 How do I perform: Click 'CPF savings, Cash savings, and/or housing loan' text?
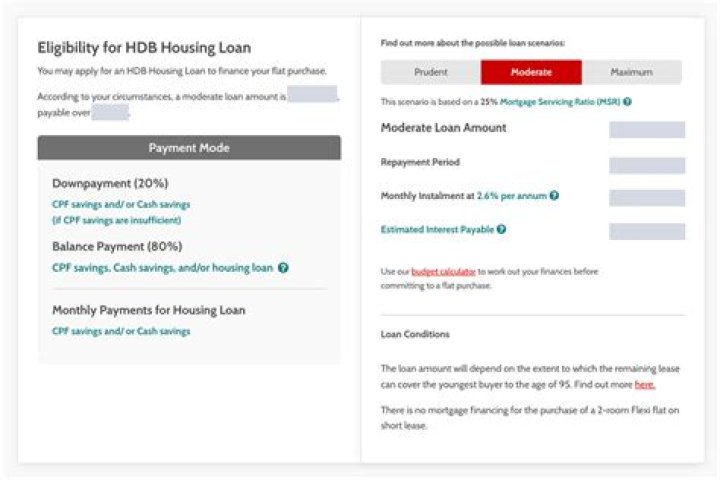click(x=162, y=268)
